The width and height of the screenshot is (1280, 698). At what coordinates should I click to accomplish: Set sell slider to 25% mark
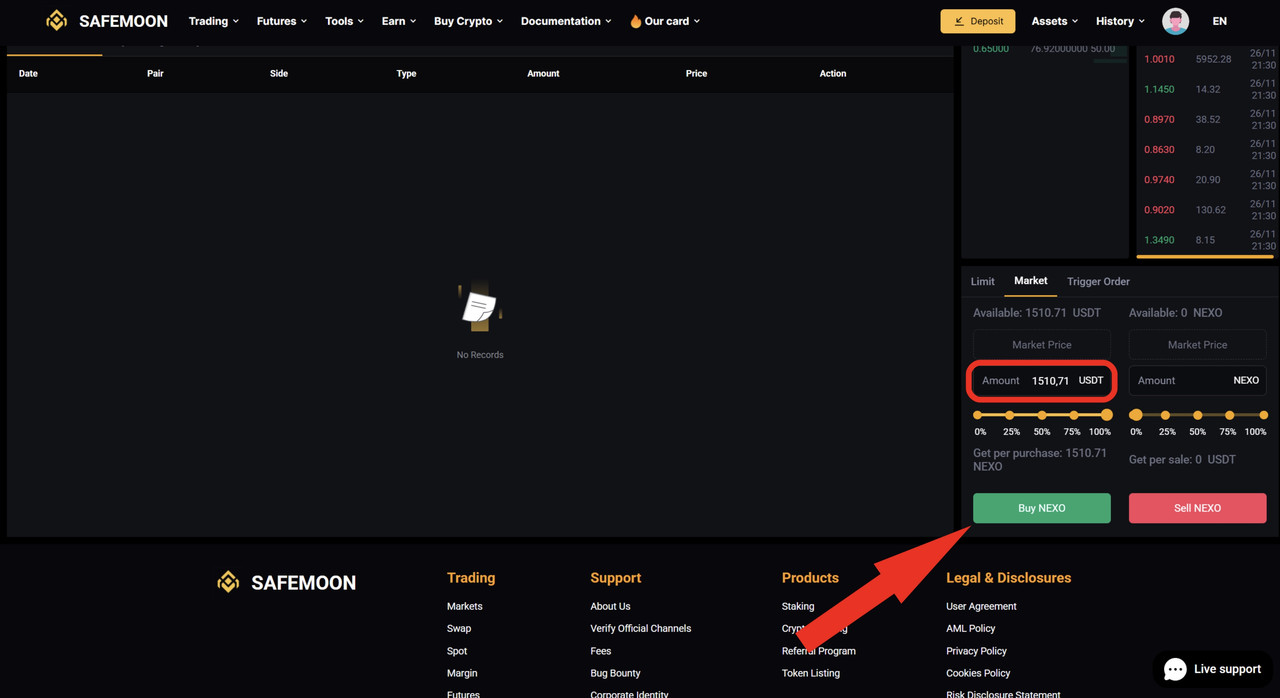pyautogui.click(x=1166, y=415)
